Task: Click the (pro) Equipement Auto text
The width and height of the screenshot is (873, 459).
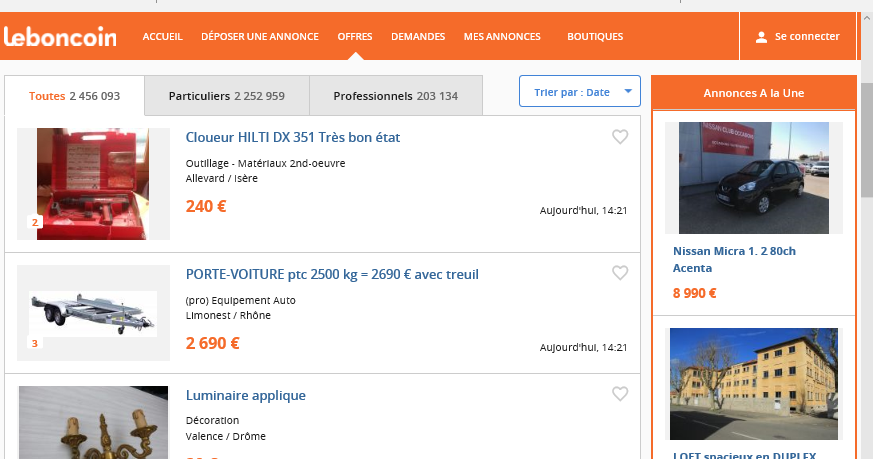Action: pos(241,300)
